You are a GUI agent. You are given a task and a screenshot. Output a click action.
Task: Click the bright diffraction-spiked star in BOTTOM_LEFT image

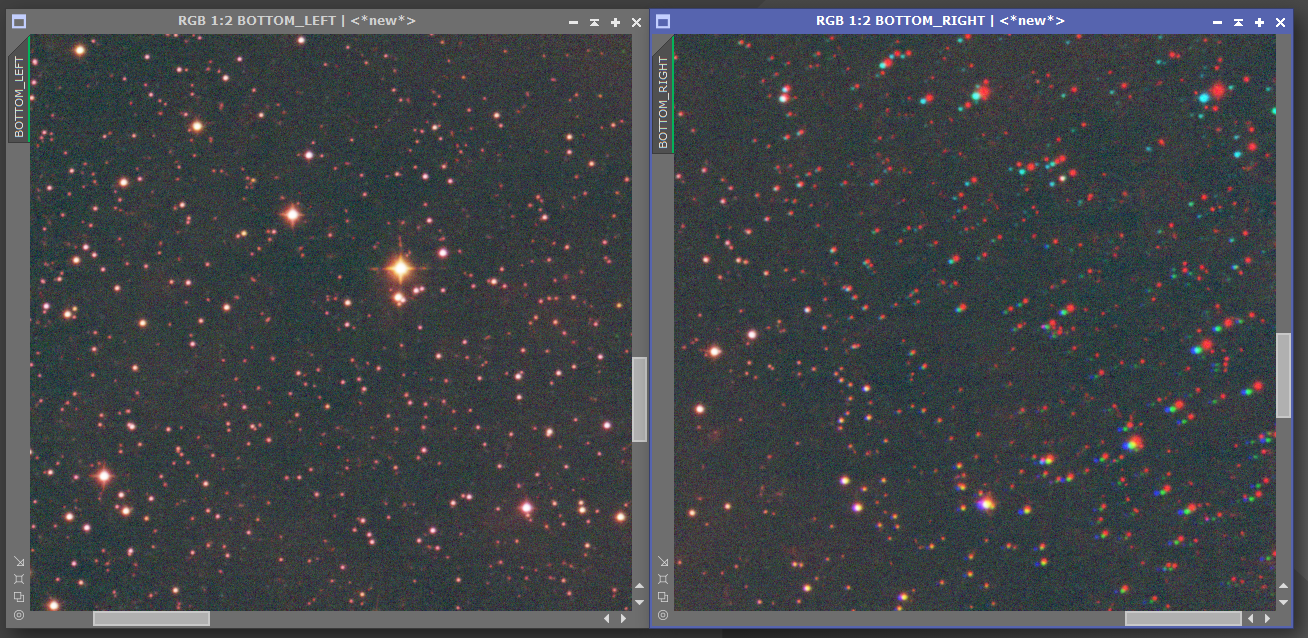tap(400, 268)
